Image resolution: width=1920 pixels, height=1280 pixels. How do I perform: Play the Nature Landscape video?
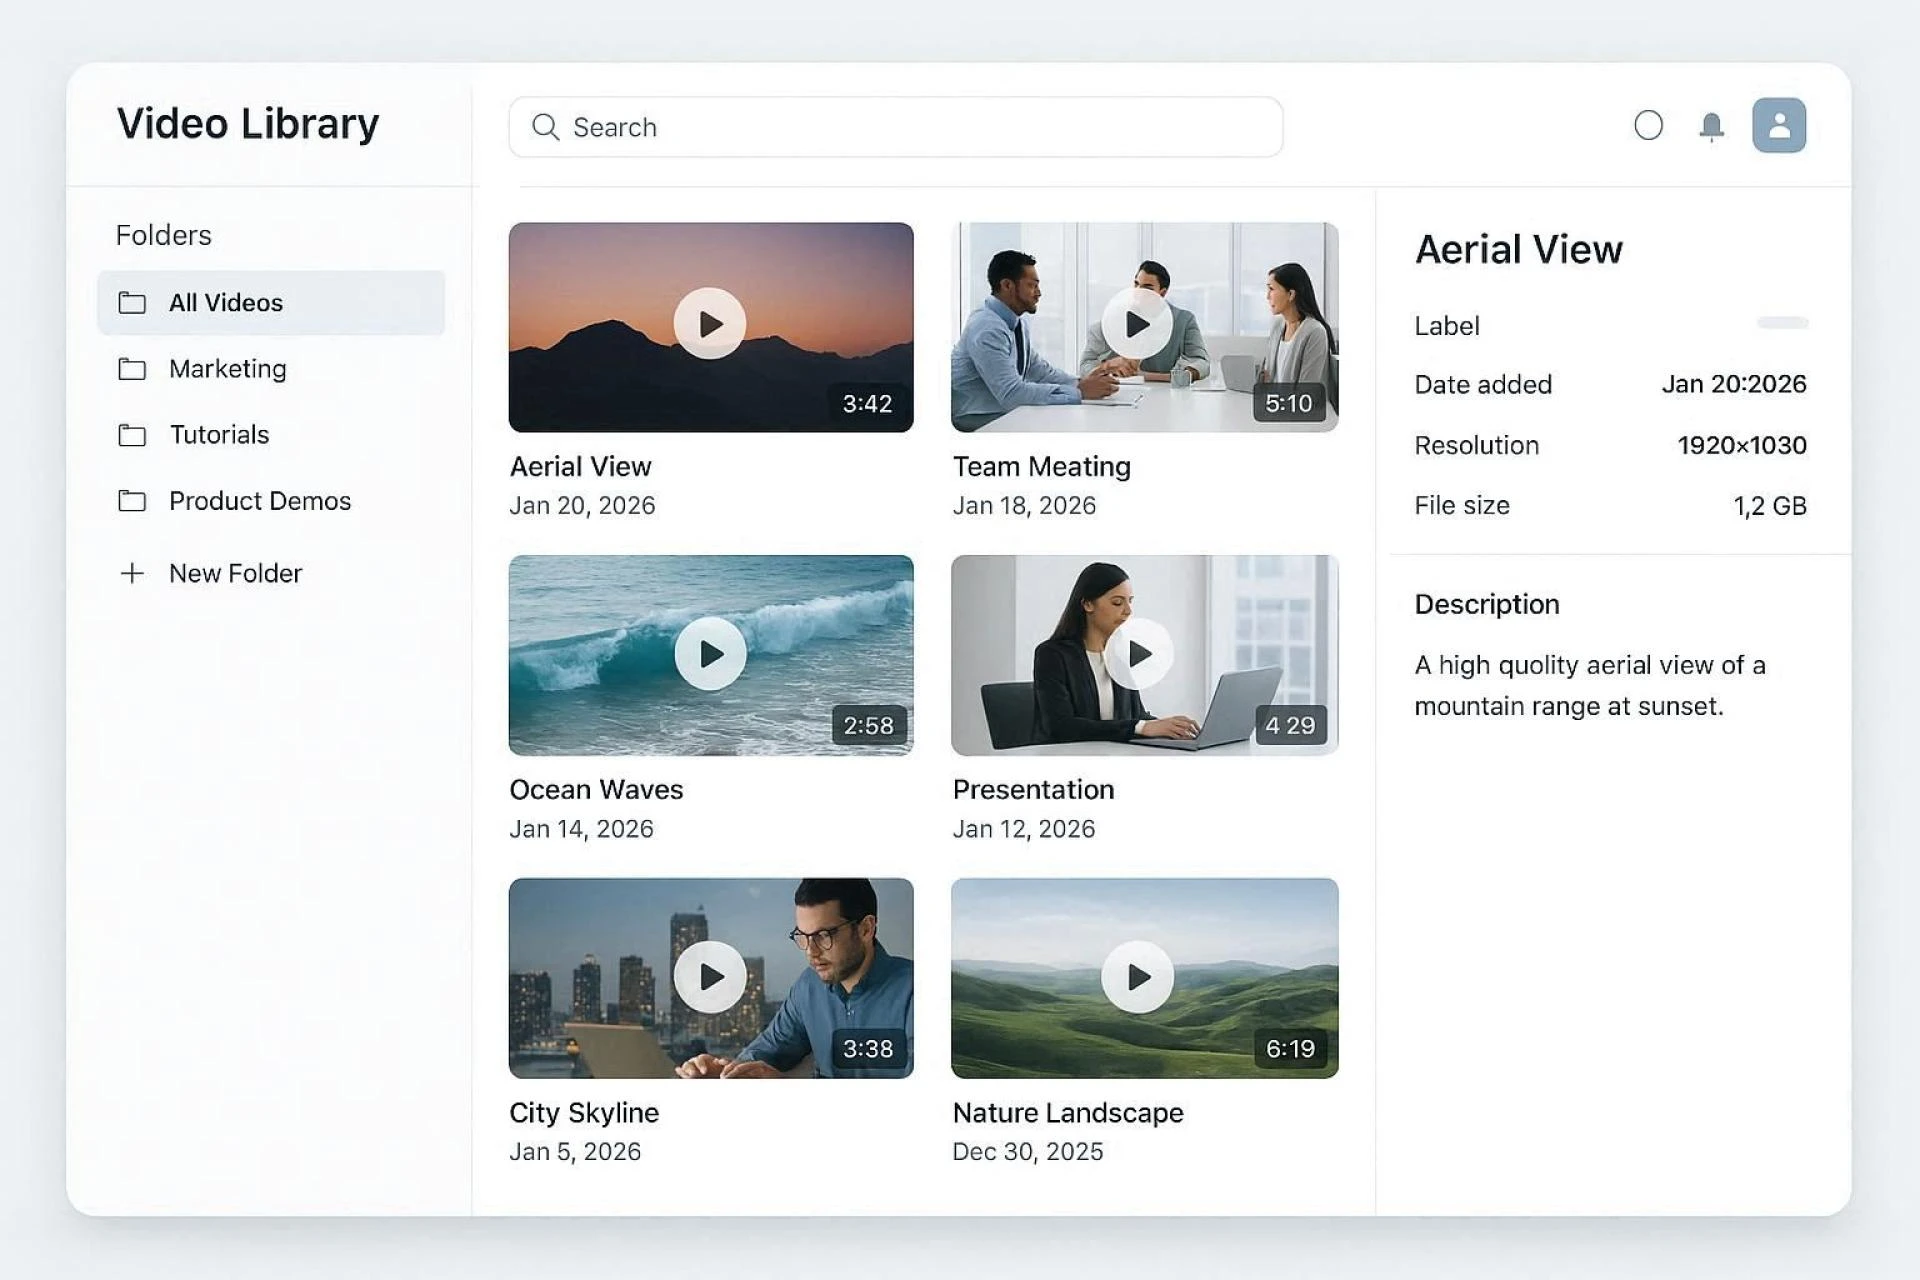[1140, 978]
